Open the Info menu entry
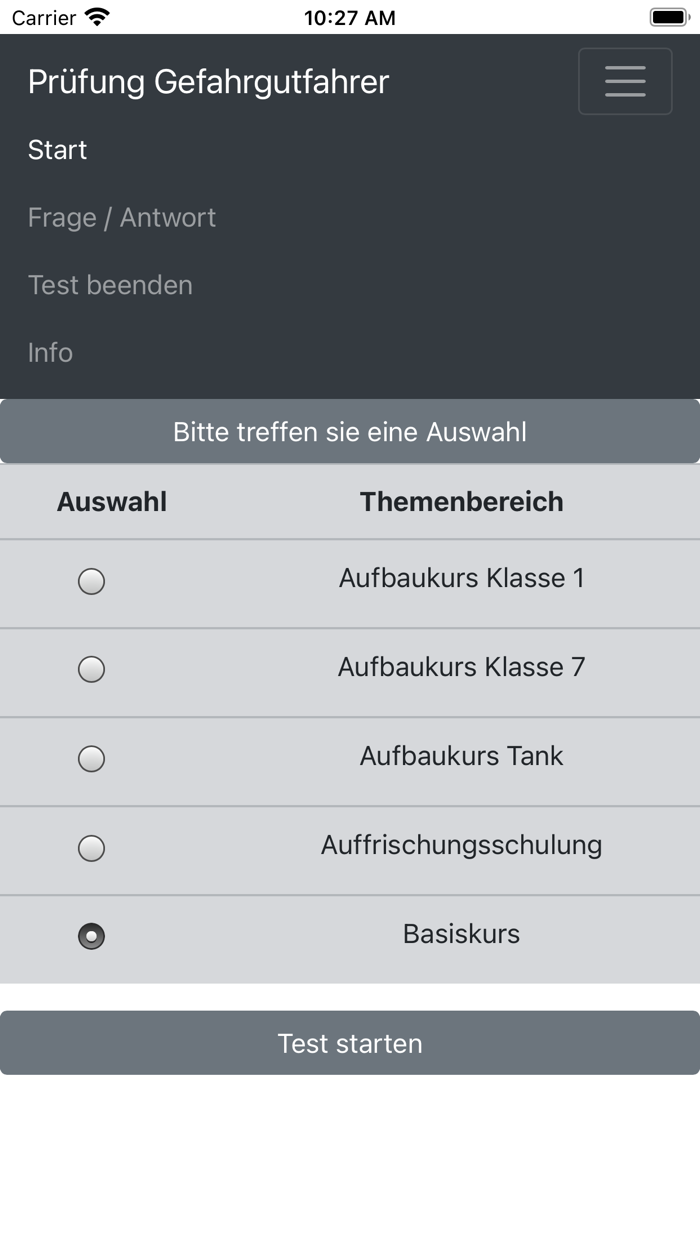This screenshot has height=1244, width=700. [x=50, y=352]
